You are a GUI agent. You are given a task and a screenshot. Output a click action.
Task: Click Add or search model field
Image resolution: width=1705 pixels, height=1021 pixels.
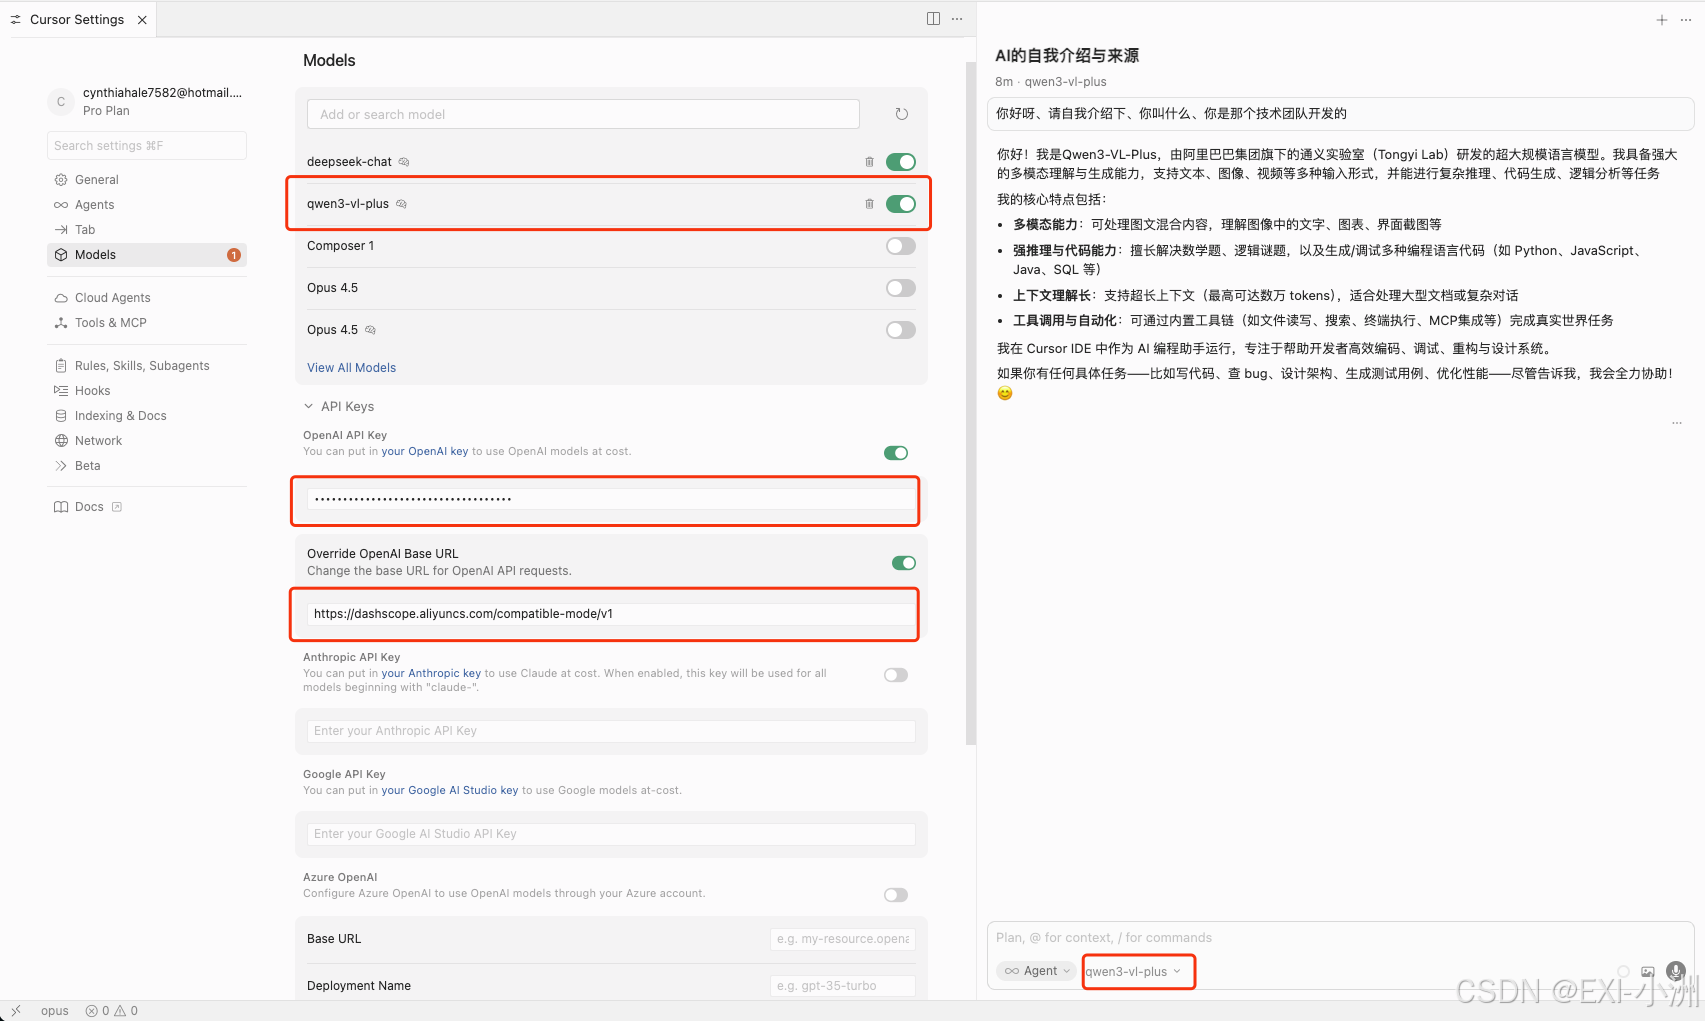[583, 114]
